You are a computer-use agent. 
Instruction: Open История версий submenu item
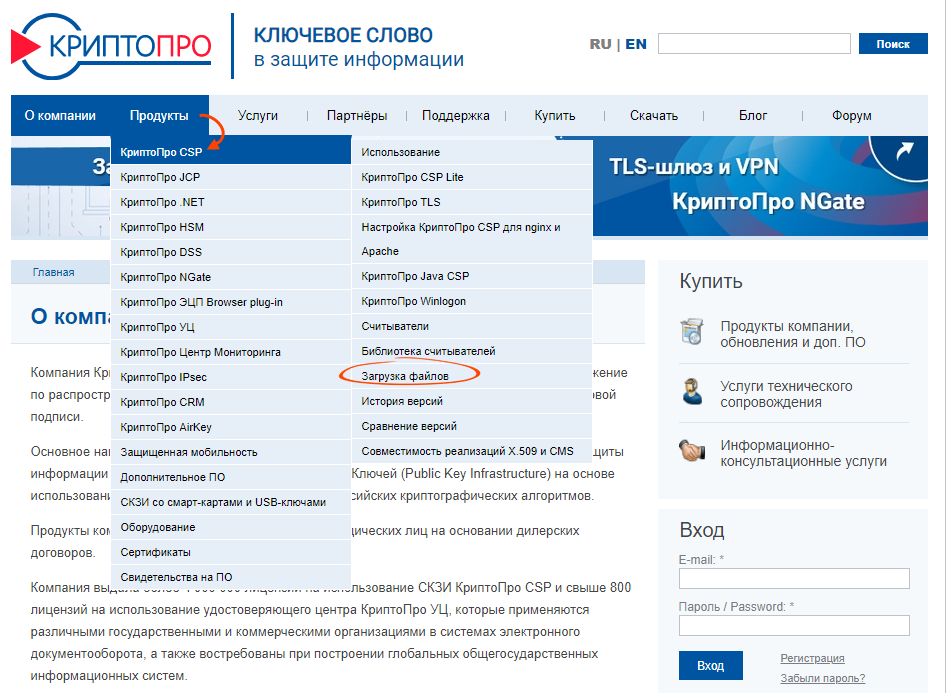tap(472, 402)
